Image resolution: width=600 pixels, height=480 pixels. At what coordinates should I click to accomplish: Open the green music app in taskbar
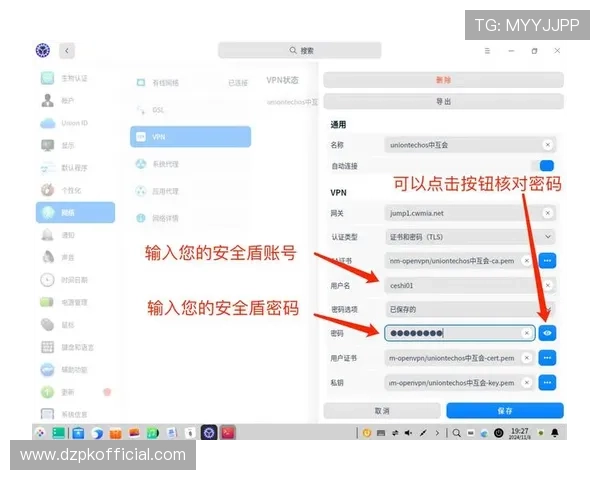click(153, 433)
